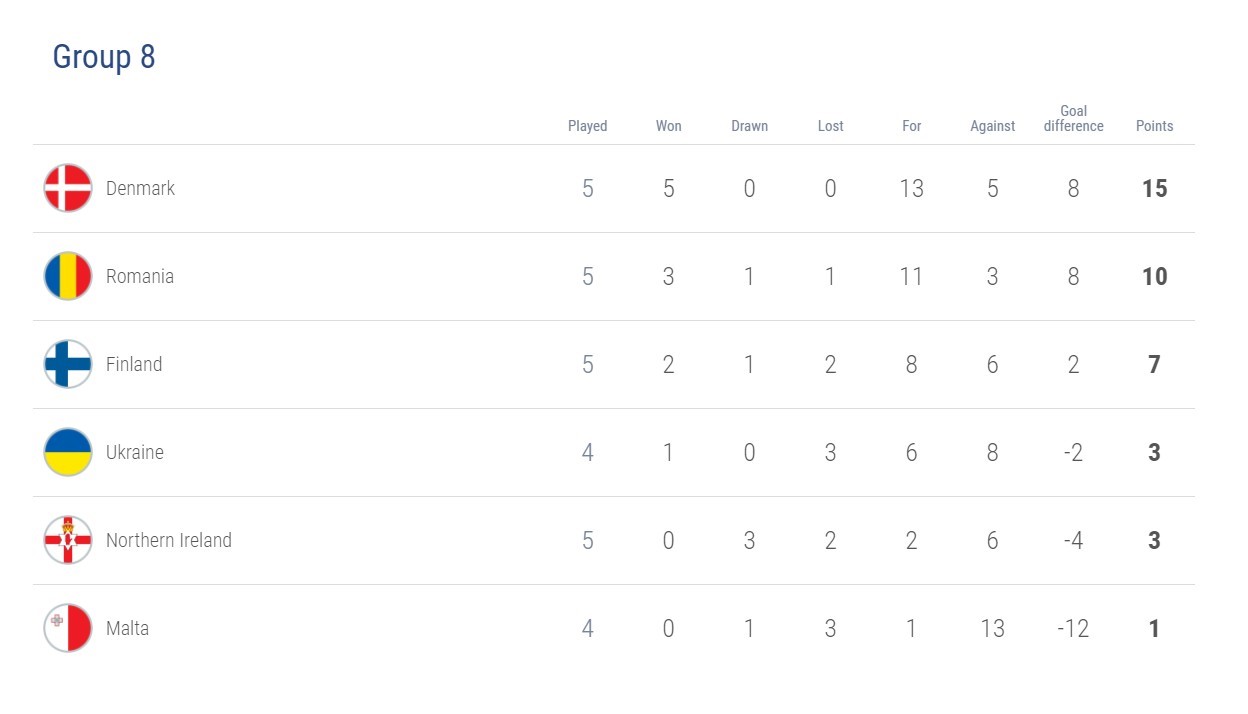Click the Group 8 heading
The width and height of the screenshot is (1248, 714).
point(104,57)
